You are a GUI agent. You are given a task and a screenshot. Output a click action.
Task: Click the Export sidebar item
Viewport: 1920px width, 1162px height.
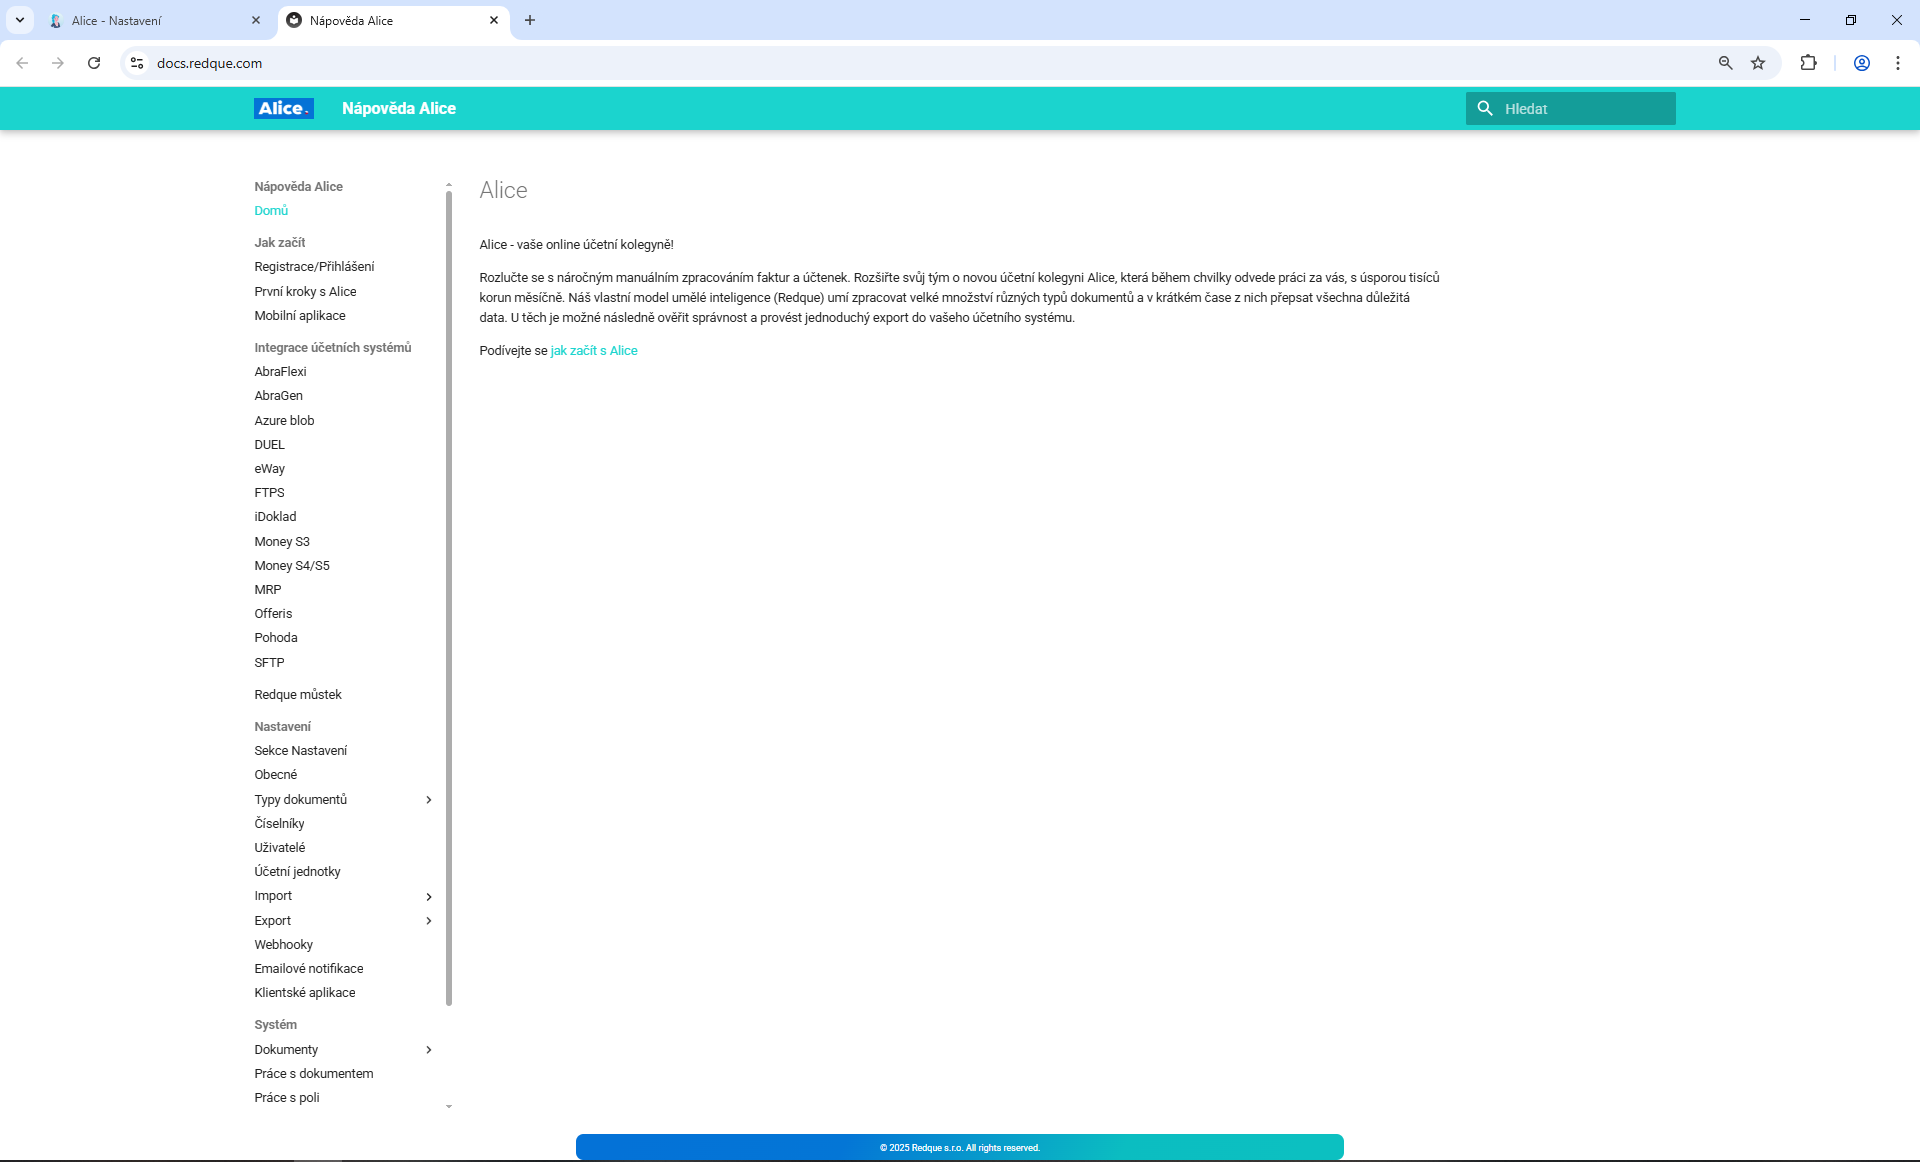tap(273, 921)
